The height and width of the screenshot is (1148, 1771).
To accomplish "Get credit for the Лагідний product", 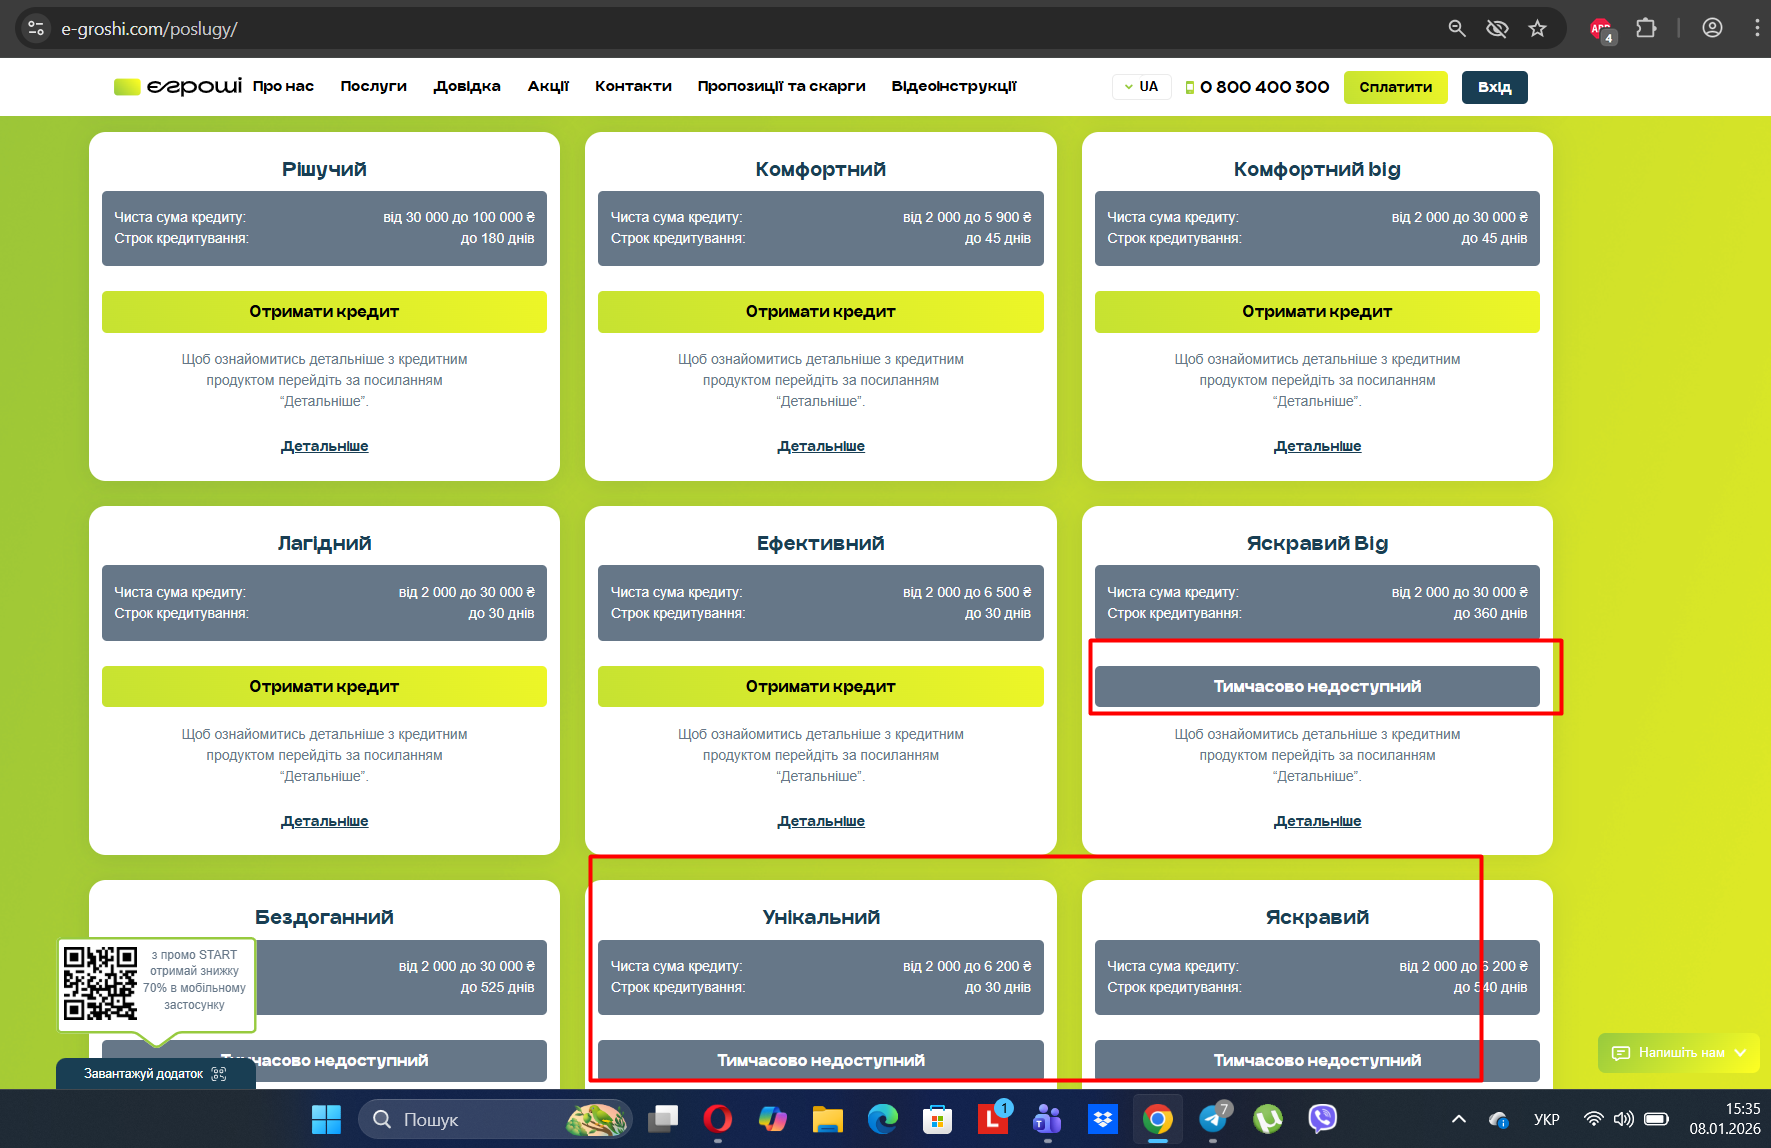I will [324, 687].
